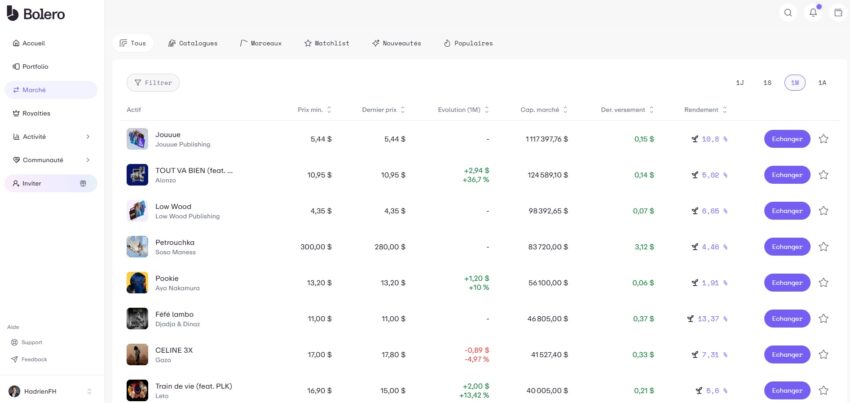
Task: Select the 1S time range
Action: pyautogui.click(x=767, y=83)
